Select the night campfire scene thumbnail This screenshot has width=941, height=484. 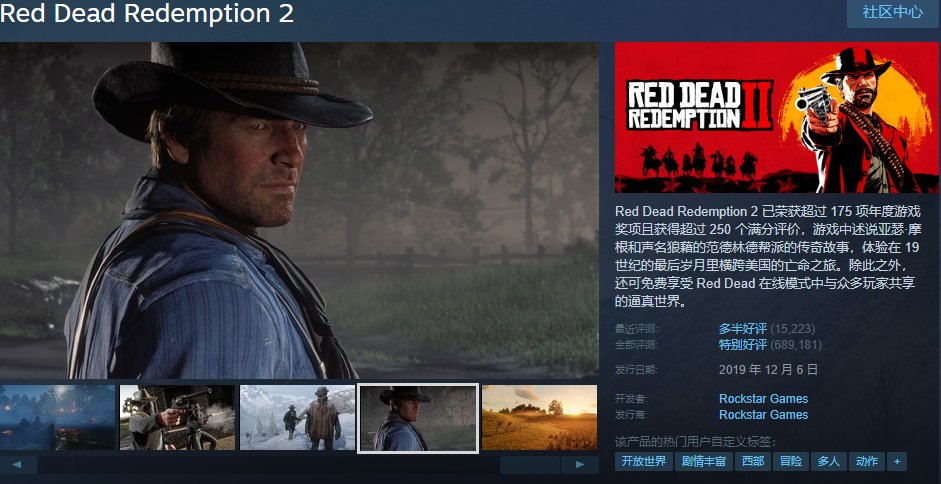(58, 417)
